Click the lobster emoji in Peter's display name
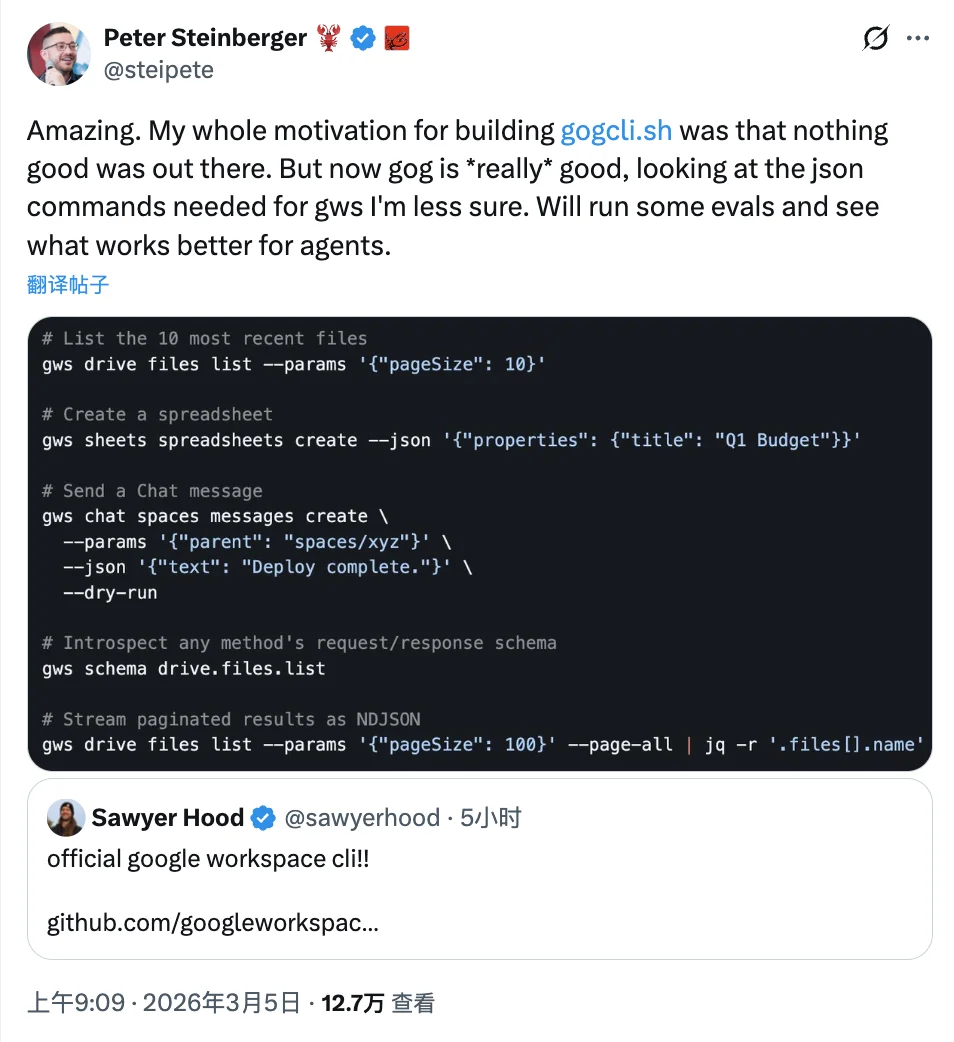The image size is (954, 1042). click(330, 37)
